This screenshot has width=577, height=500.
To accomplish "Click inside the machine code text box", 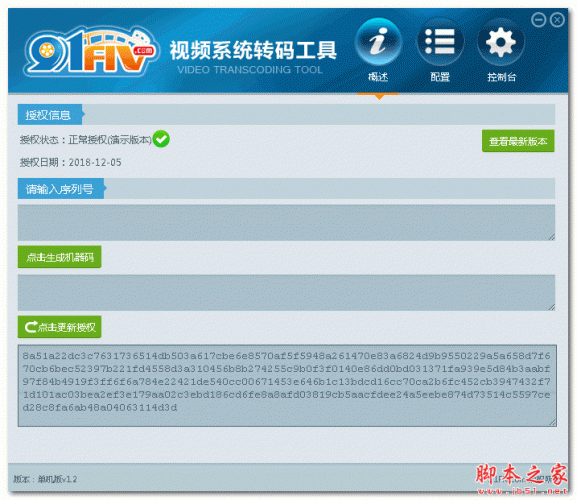I will 286,292.
